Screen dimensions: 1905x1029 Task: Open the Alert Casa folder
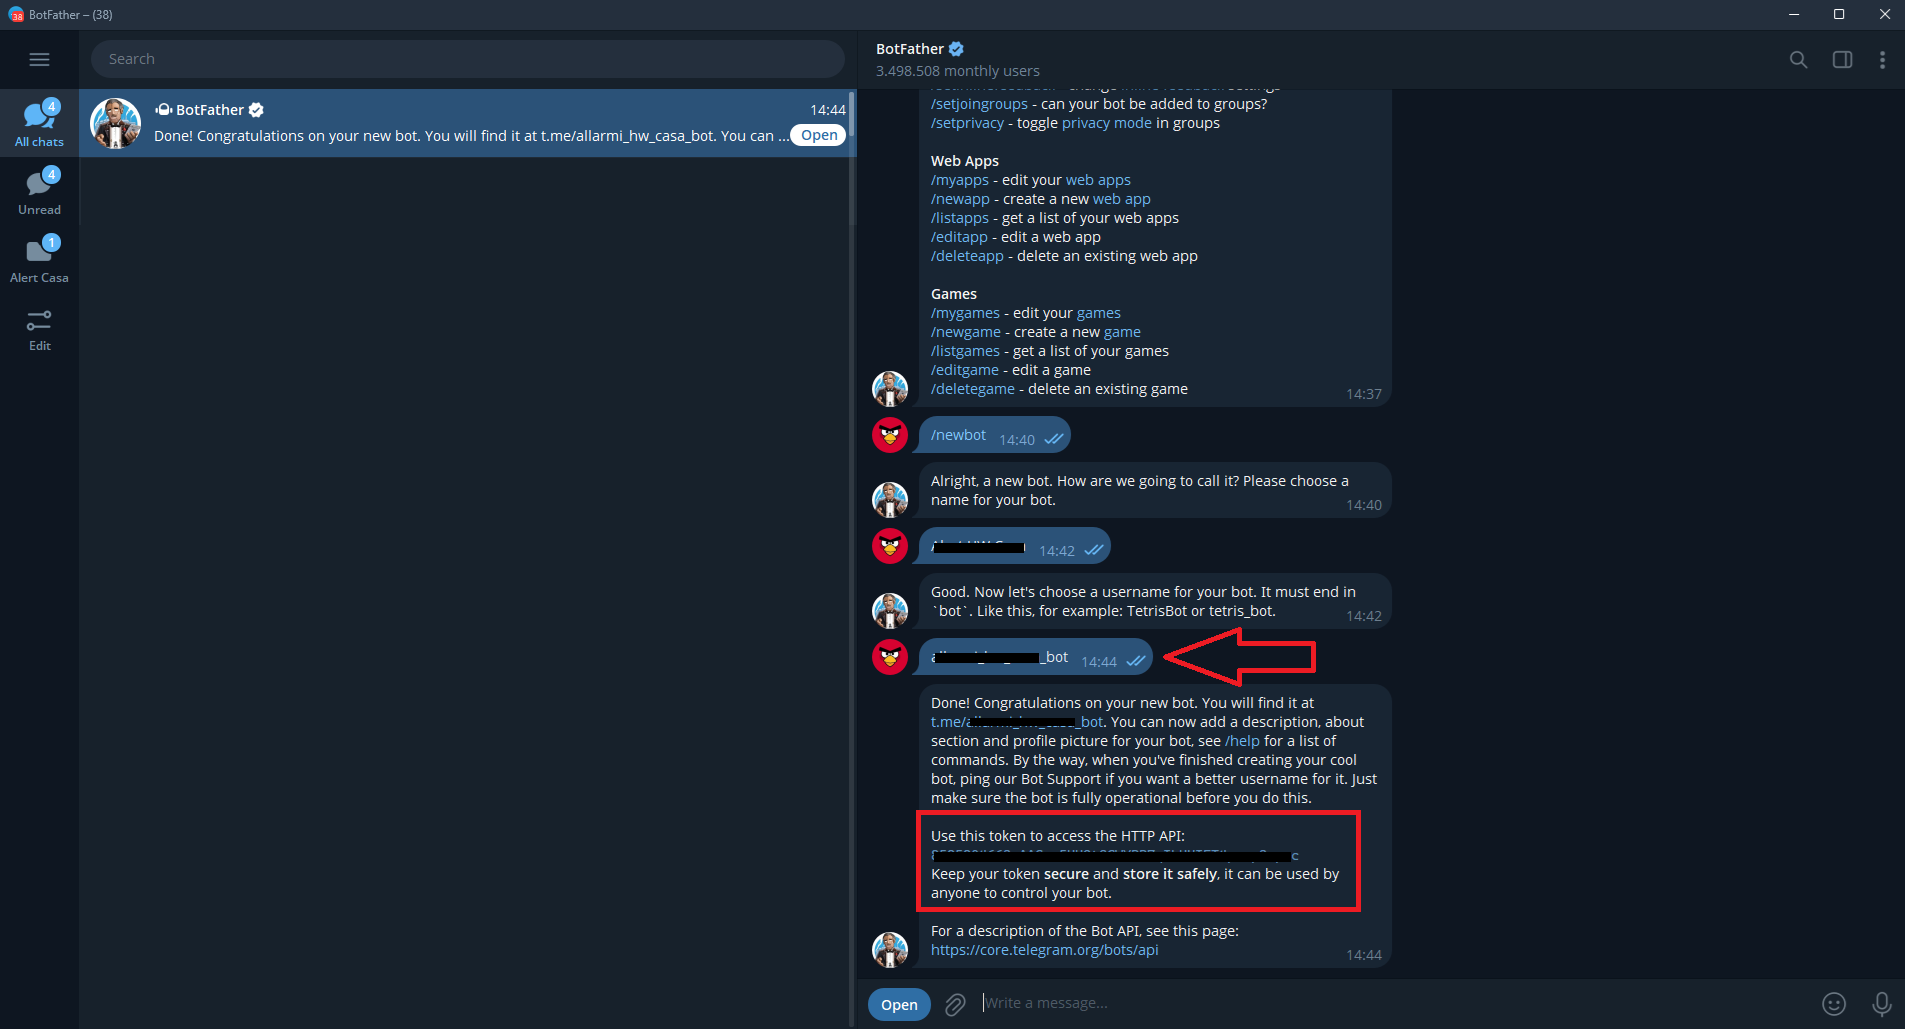tap(39, 259)
